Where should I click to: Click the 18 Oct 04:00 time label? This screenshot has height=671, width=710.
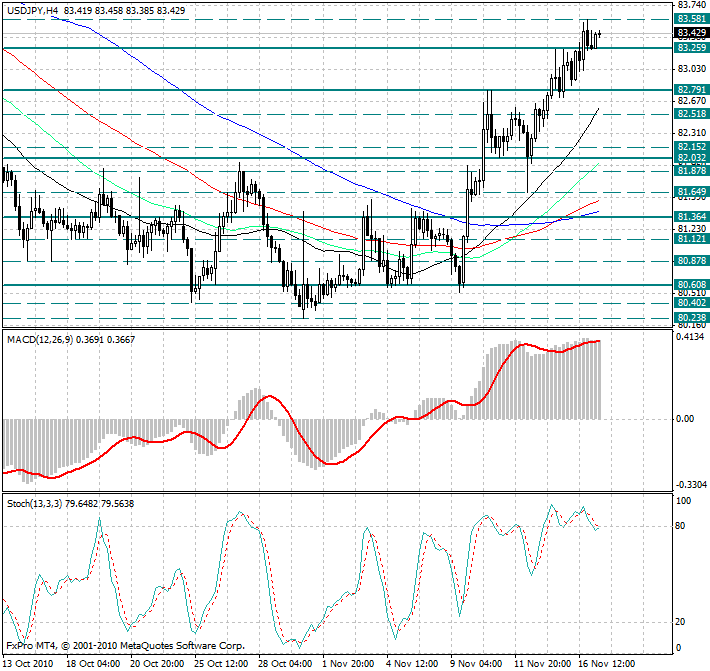pyautogui.click(x=93, y=664)
